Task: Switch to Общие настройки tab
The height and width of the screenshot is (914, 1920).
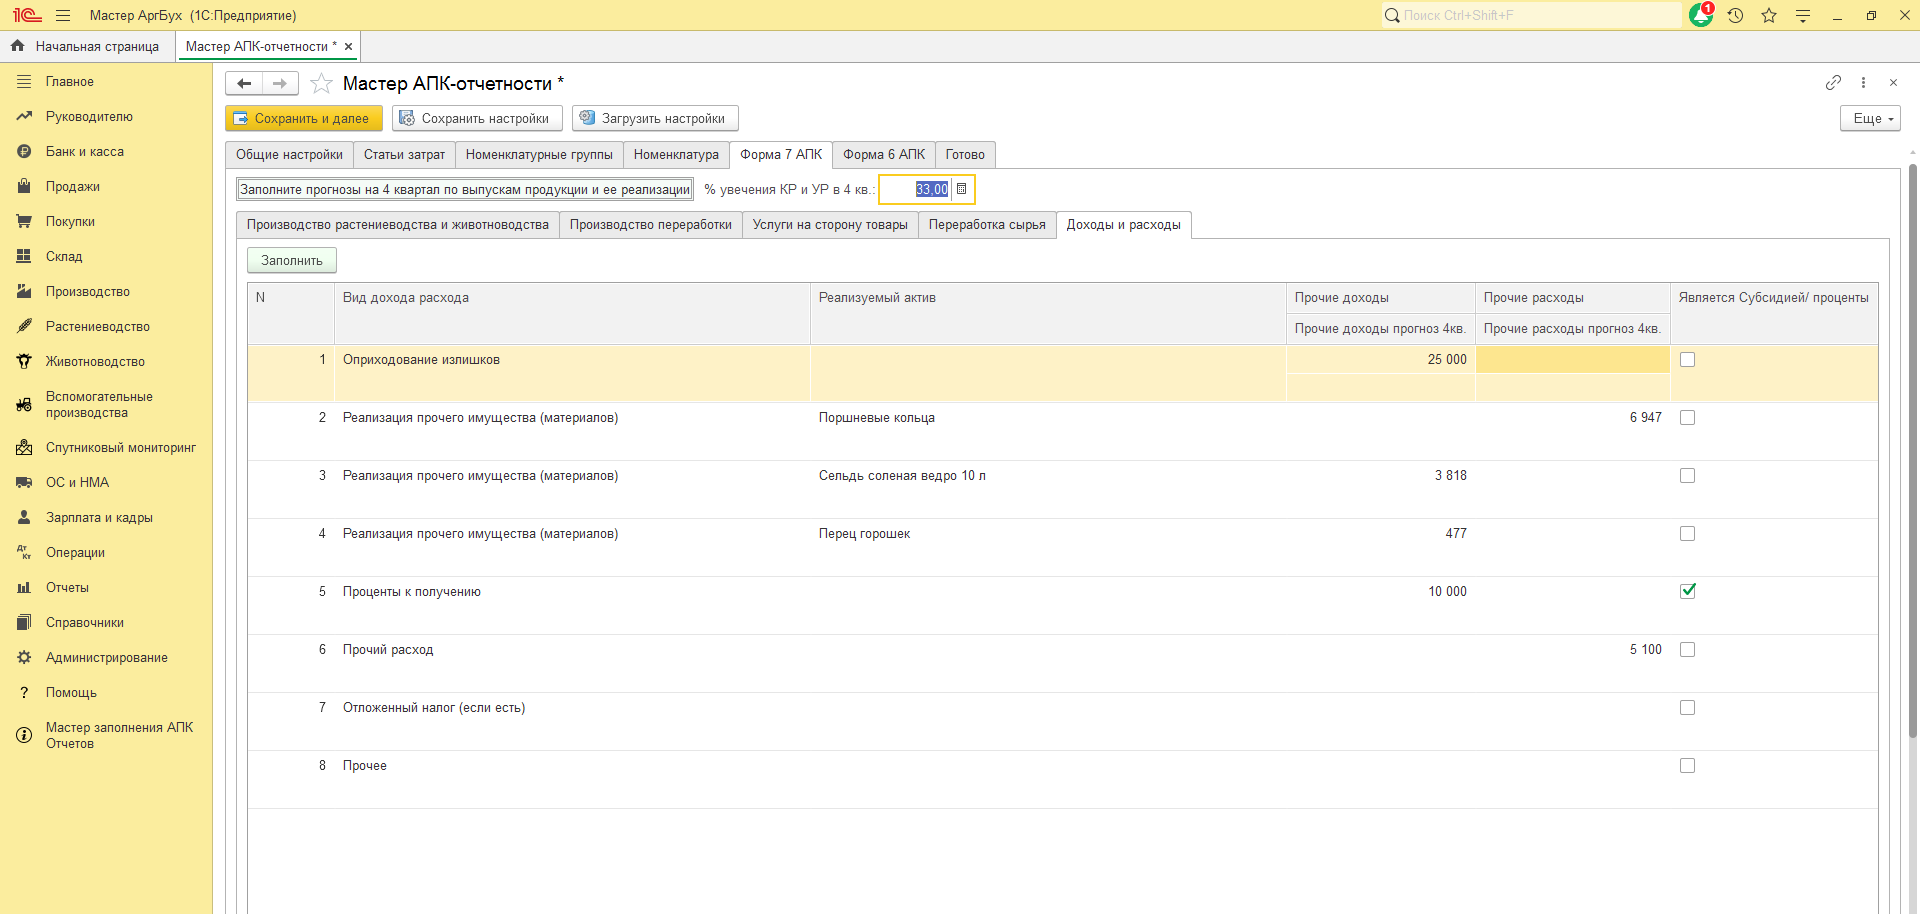Action: (289, 154)
